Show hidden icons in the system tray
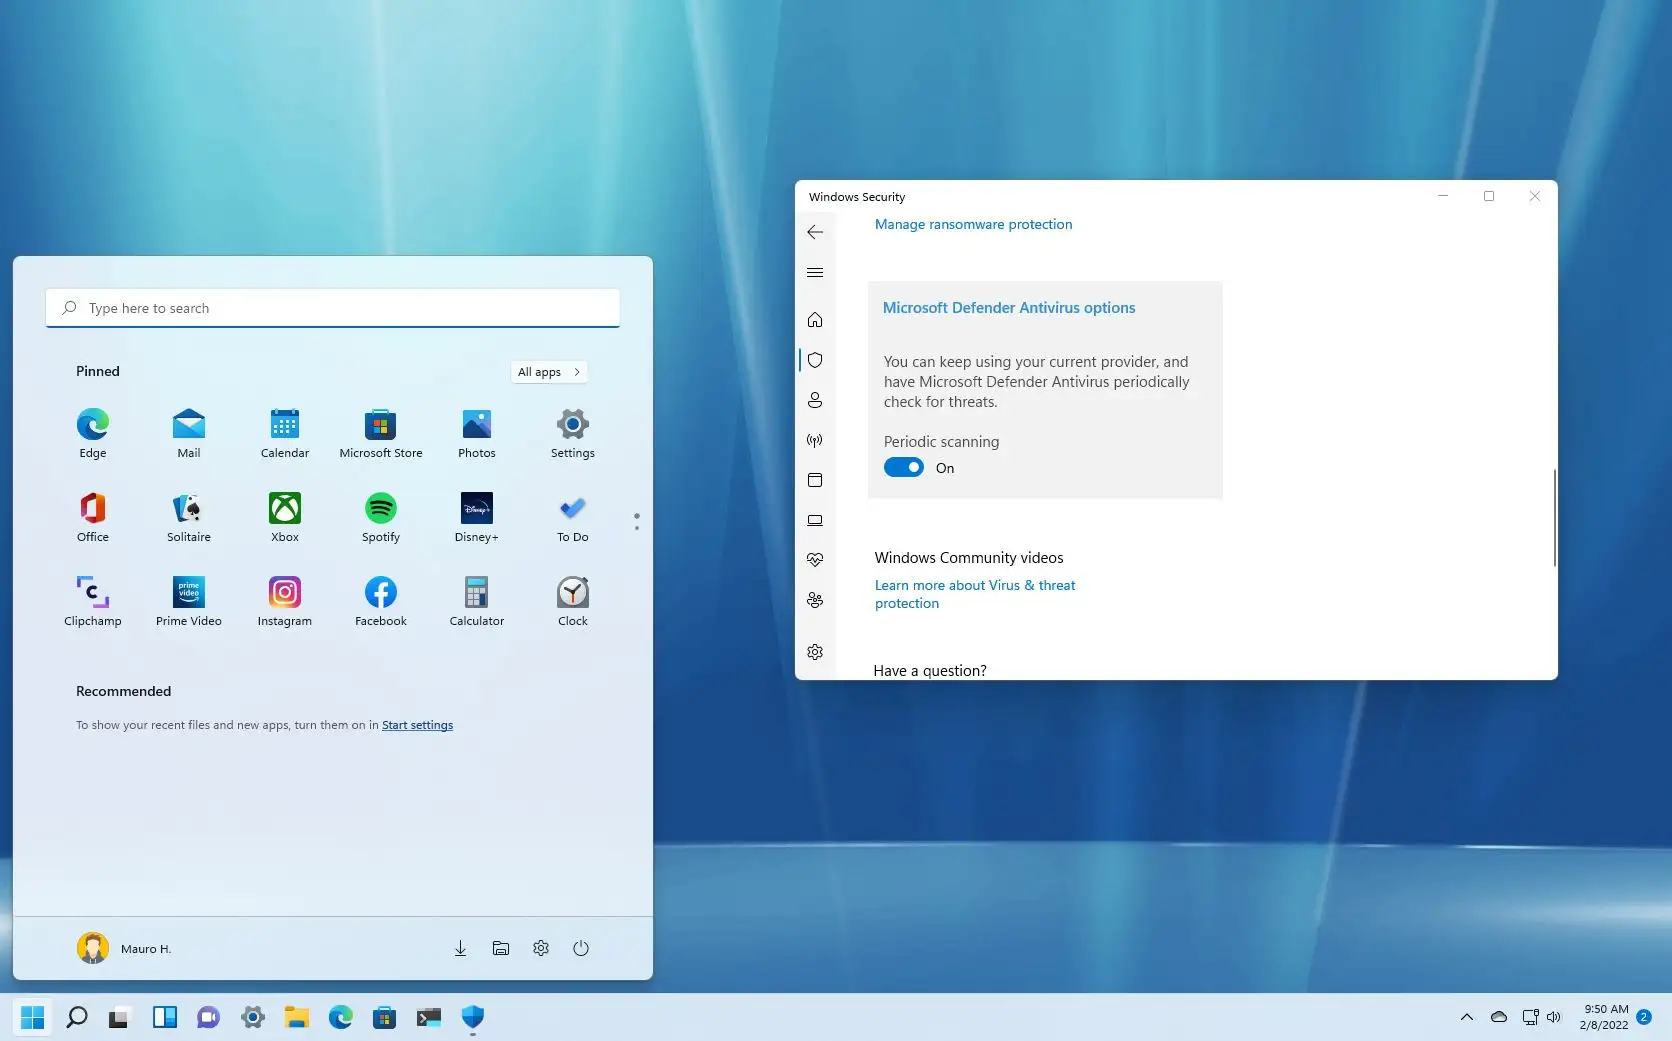This screenshot has height=1041, width=1672. (1466, 1017)
